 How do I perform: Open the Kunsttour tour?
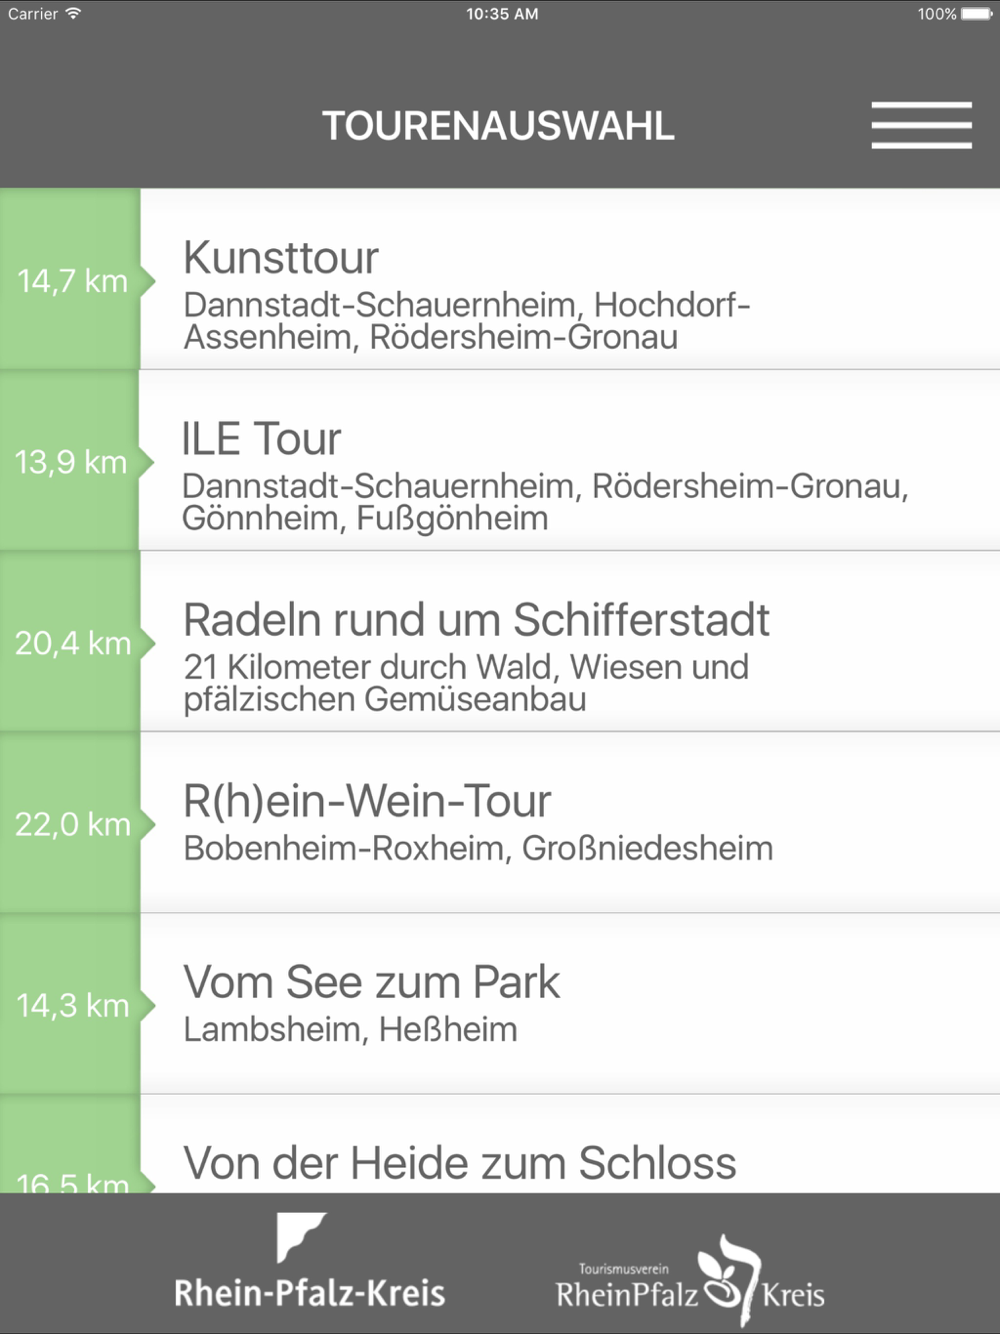click(570, 280)
